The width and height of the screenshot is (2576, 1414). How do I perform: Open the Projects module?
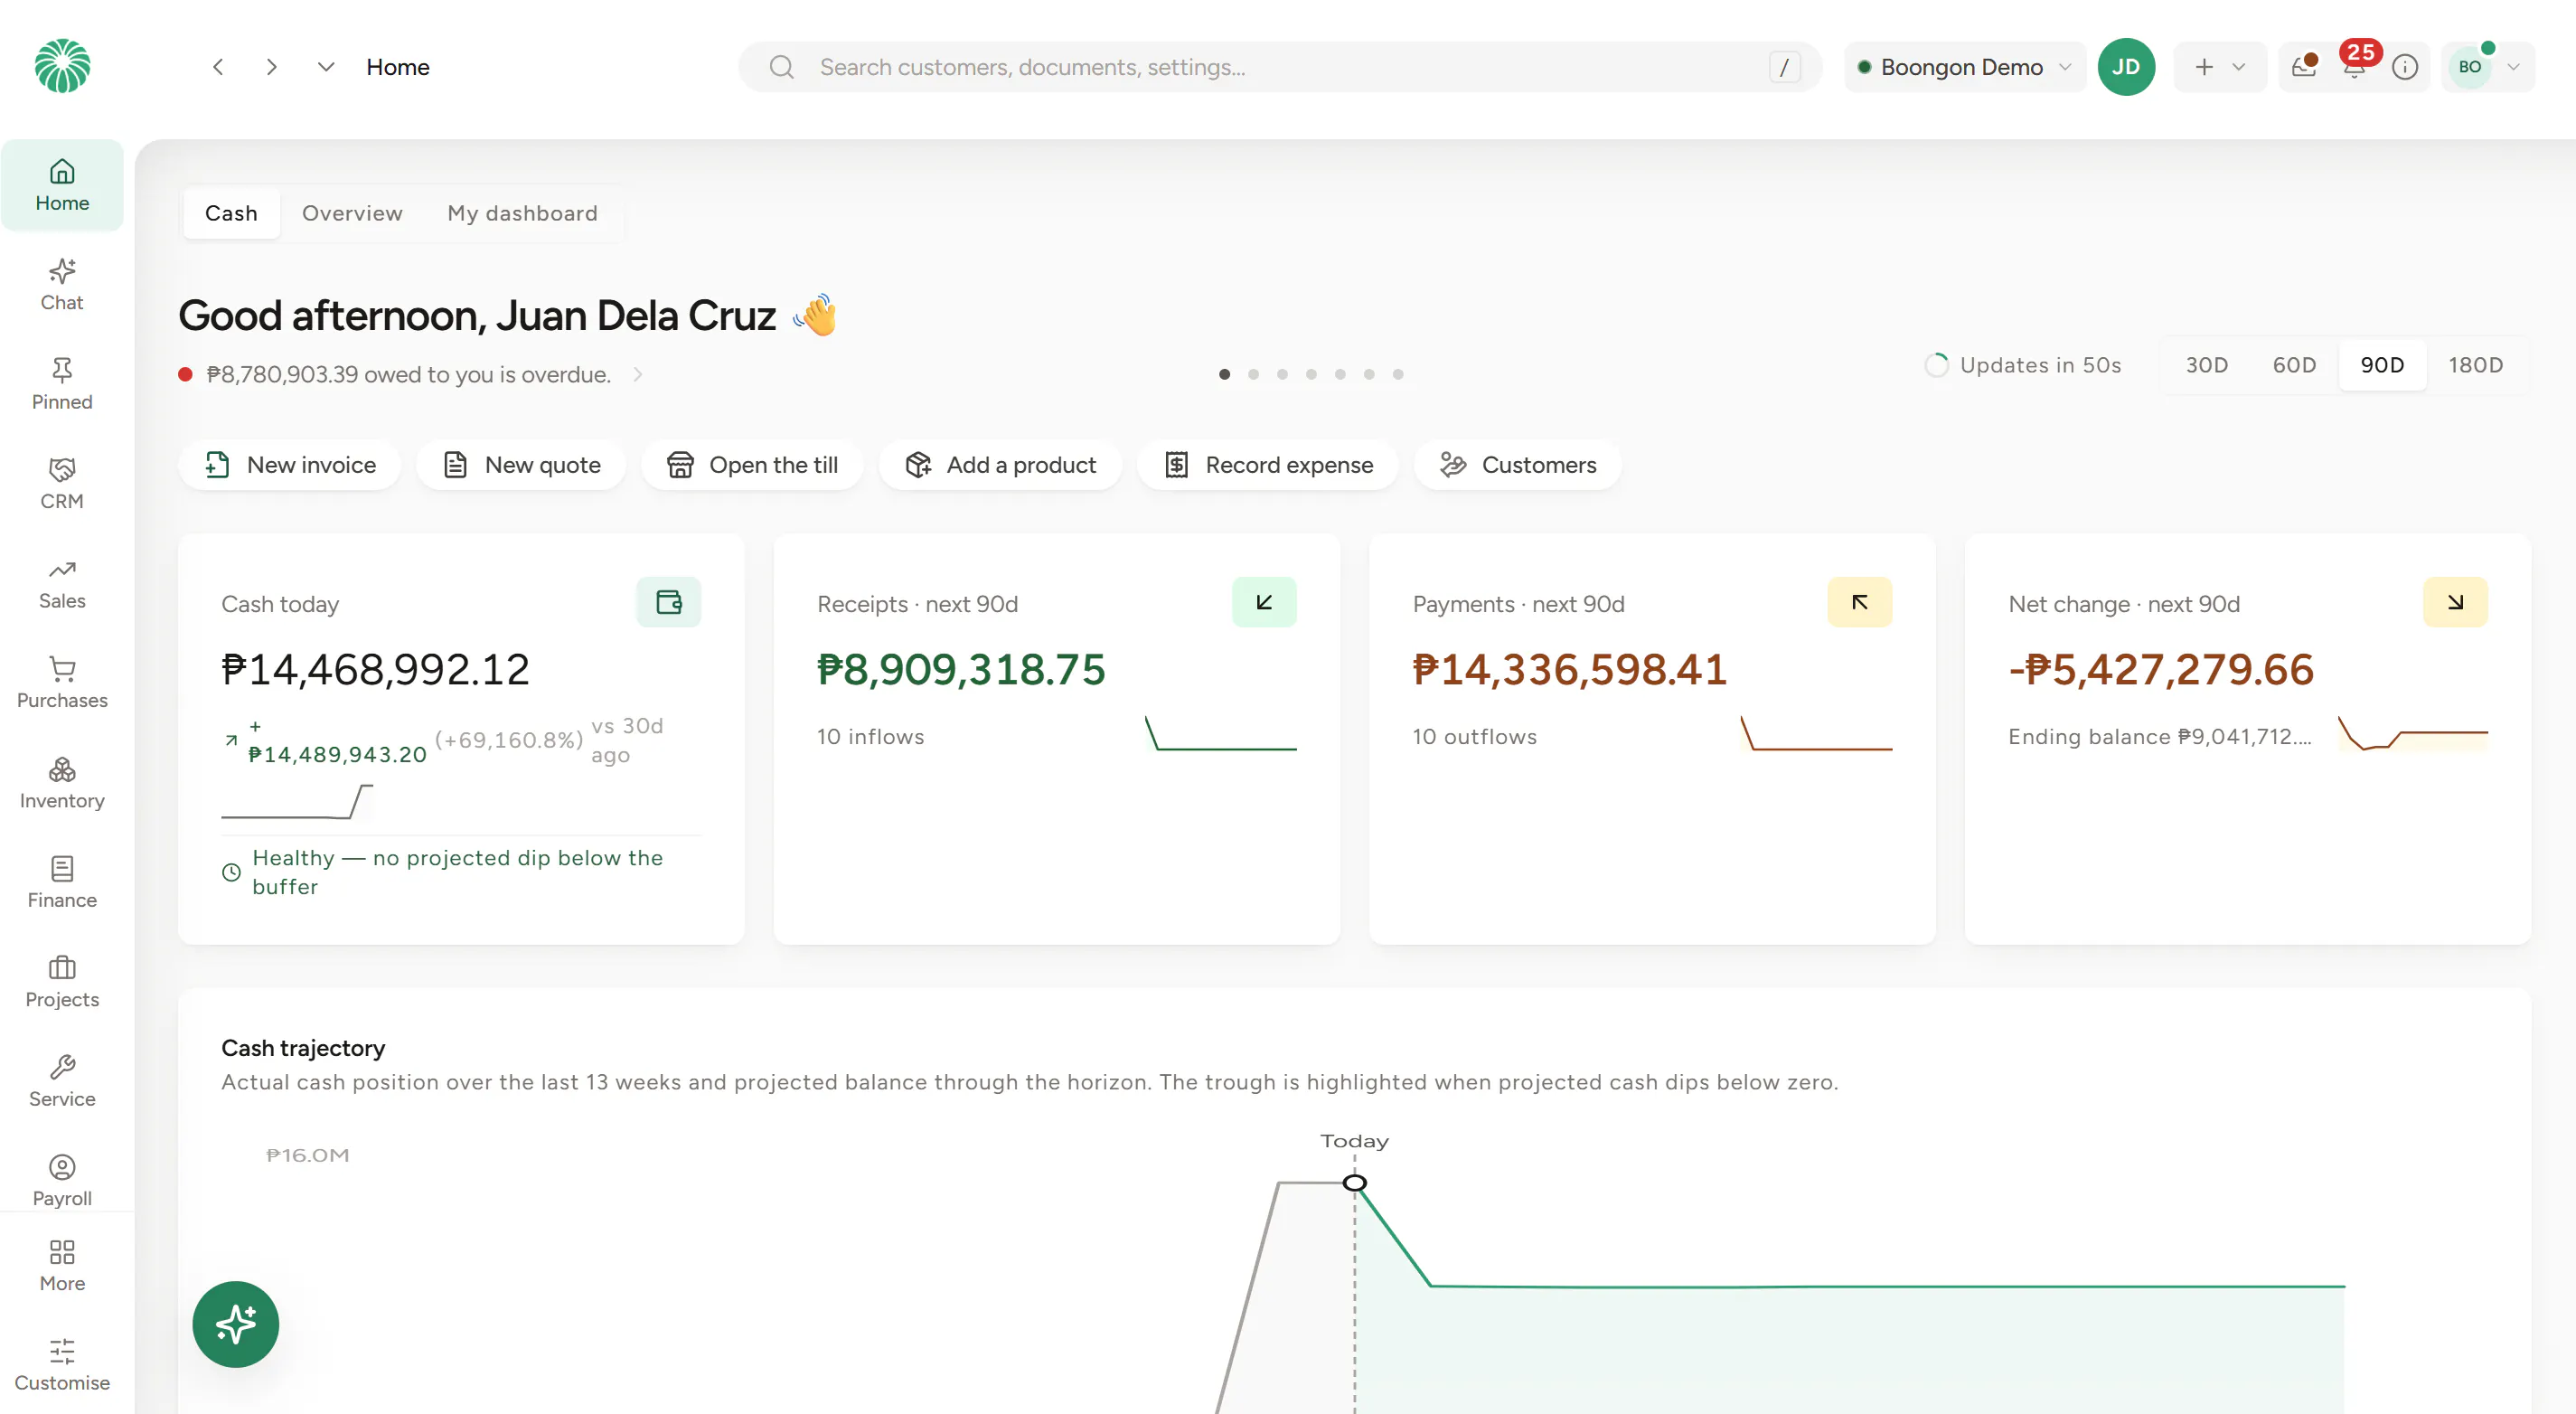click(x=62, y=982)
